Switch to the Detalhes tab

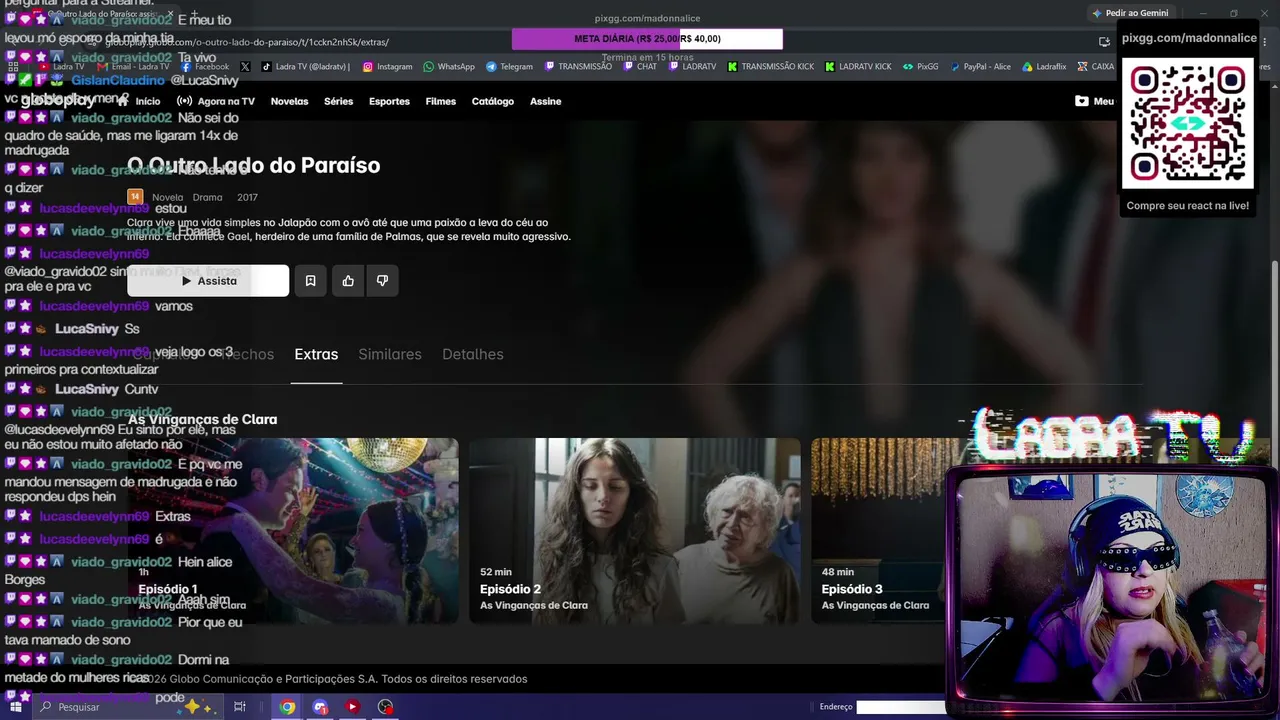[x=473, y=354]
